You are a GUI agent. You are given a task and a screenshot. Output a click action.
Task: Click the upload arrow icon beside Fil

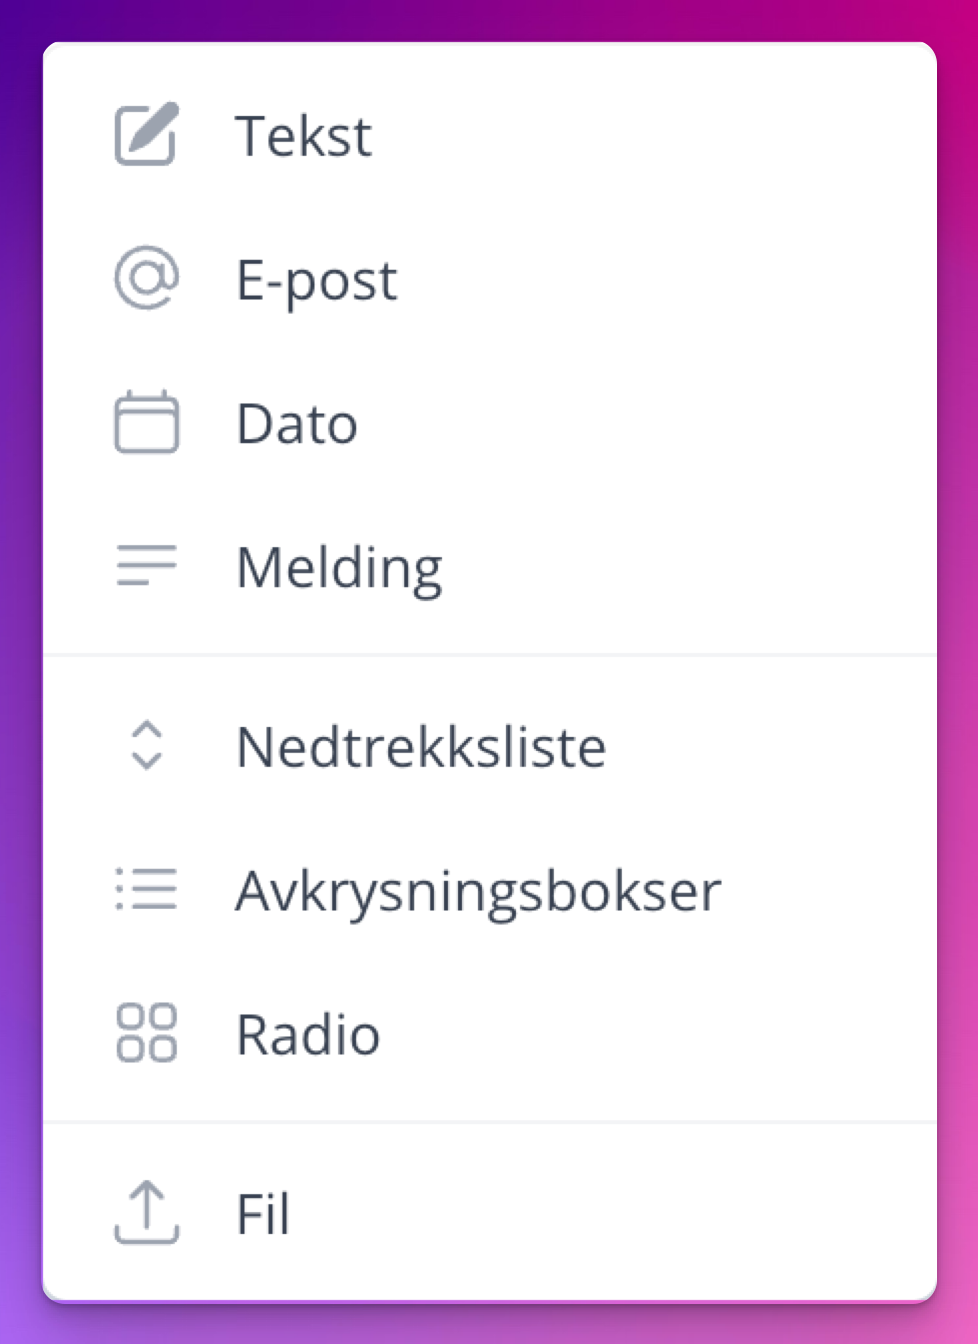pyautogui.click(x=146, y=1213)
